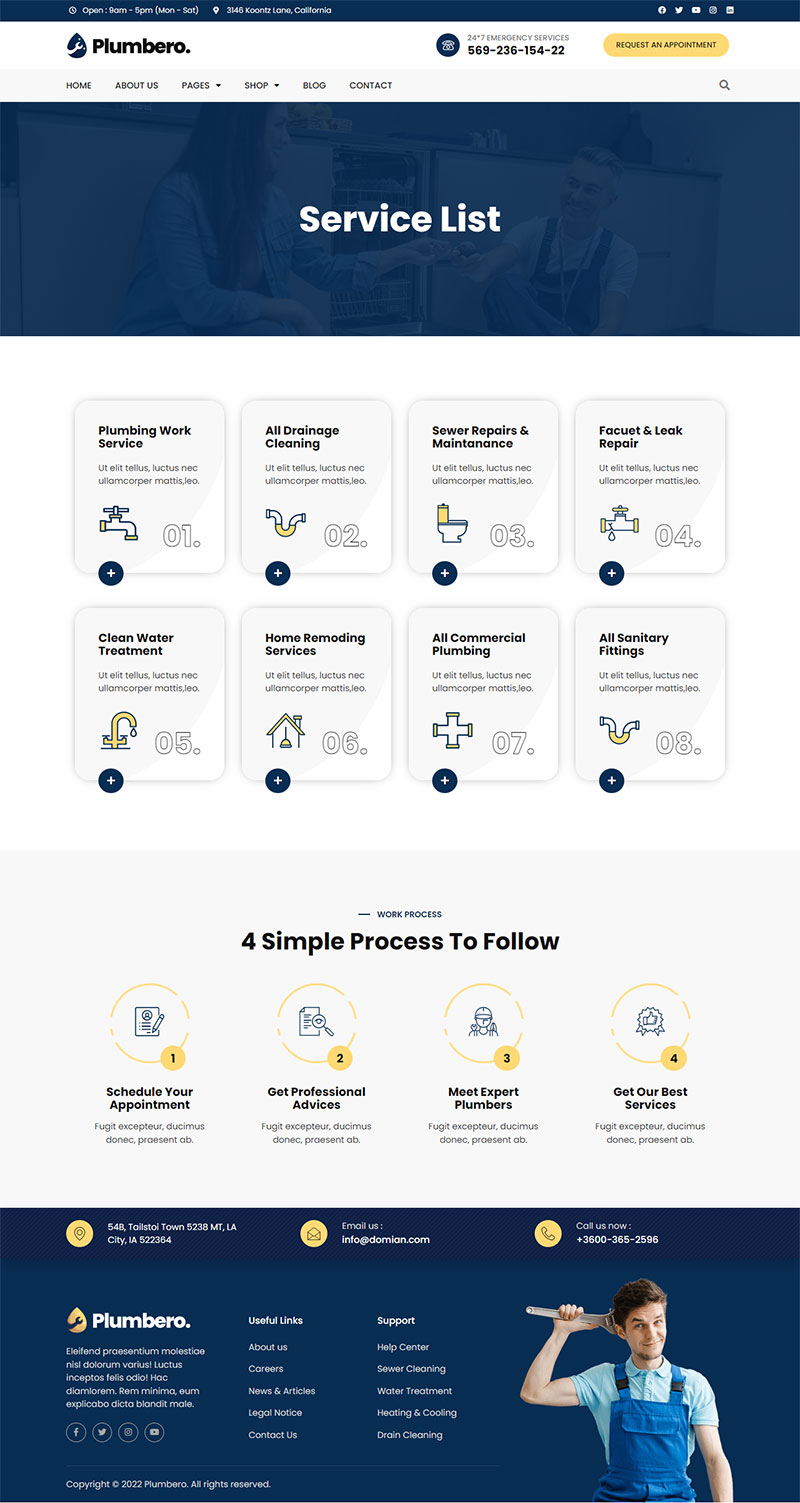
Task: Open the YouTube icon in top bar
Action: [x=696, y=10]
